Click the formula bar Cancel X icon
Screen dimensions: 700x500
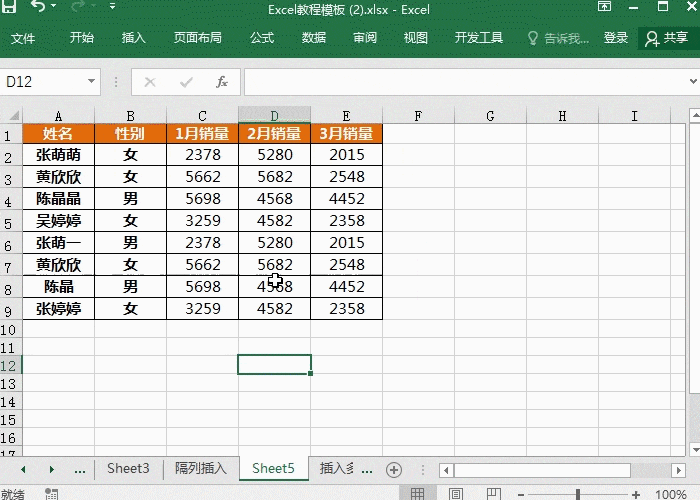[x=150, y=82]
